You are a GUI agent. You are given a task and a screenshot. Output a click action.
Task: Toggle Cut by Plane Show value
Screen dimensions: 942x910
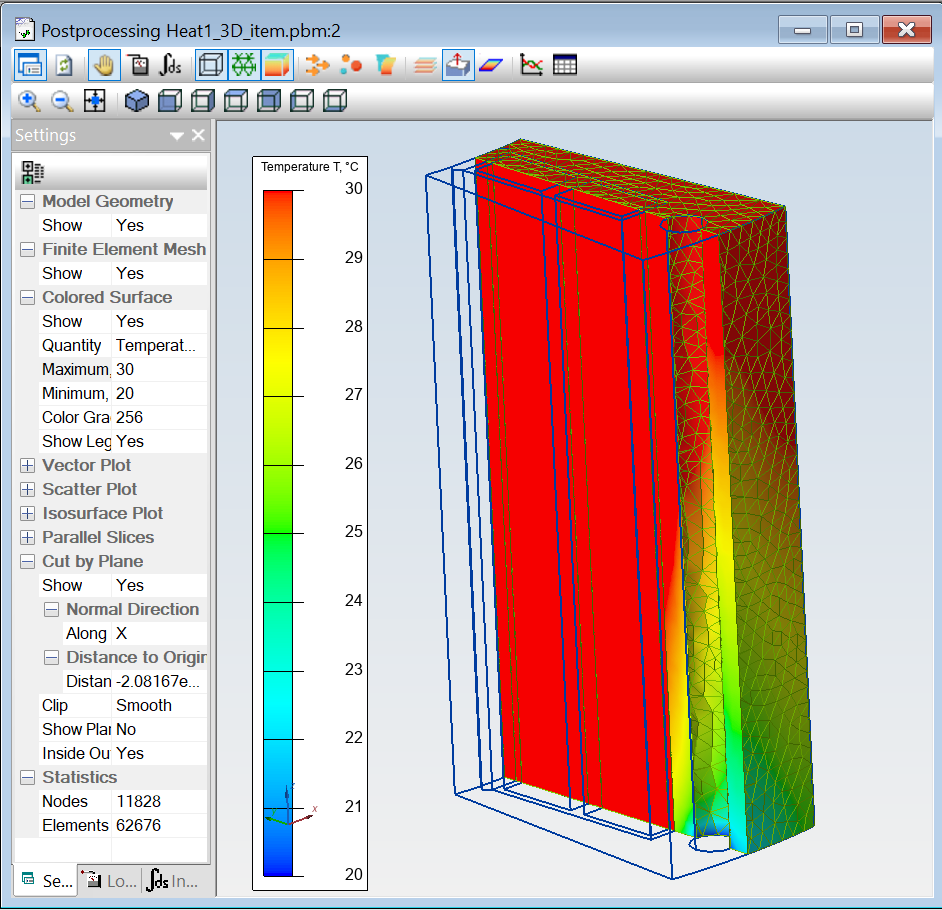(x=159, y=586)
